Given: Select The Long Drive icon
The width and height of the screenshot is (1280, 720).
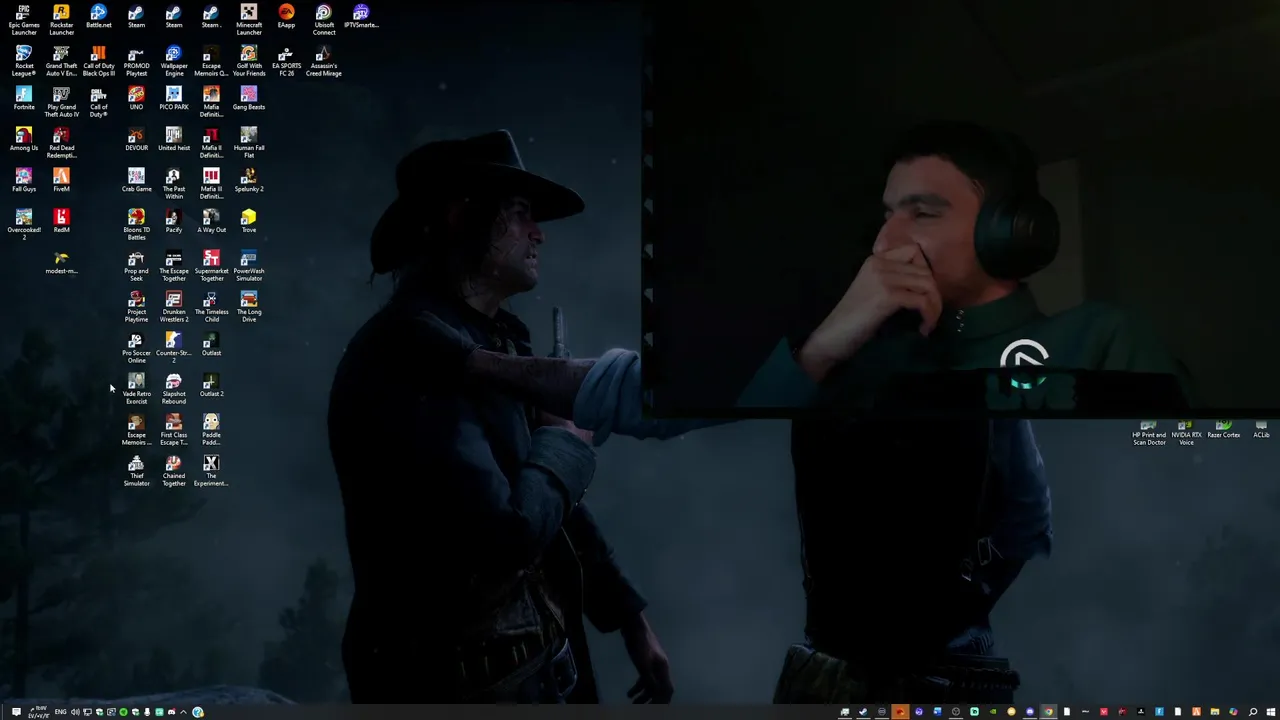Looking at the screenshot, I should point(248,306).
